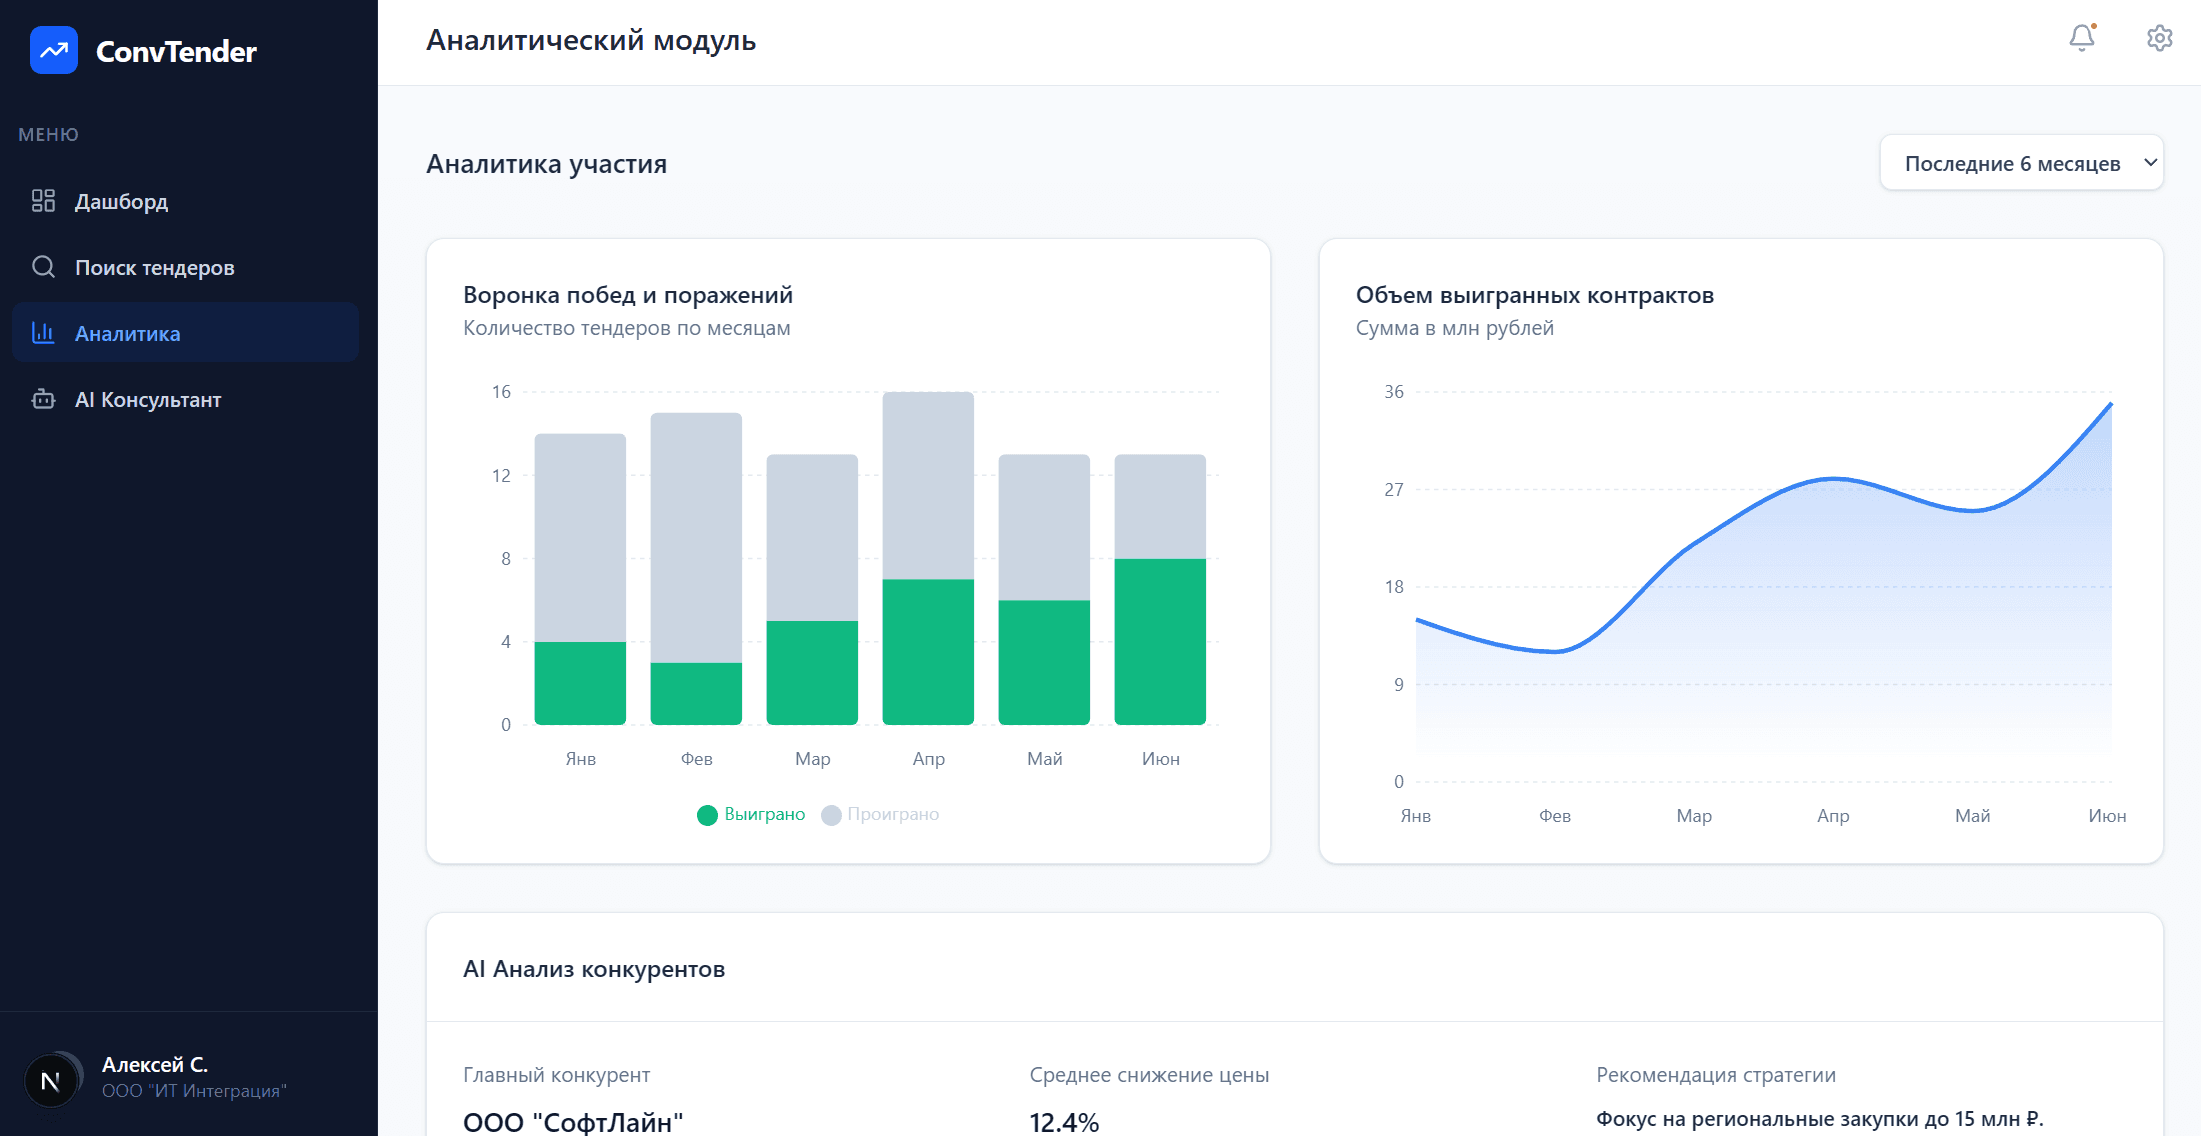This screenshot has width=2201, height=1136.
Task: Click the user avatar with letter N
Action: tap(51, 1080)
